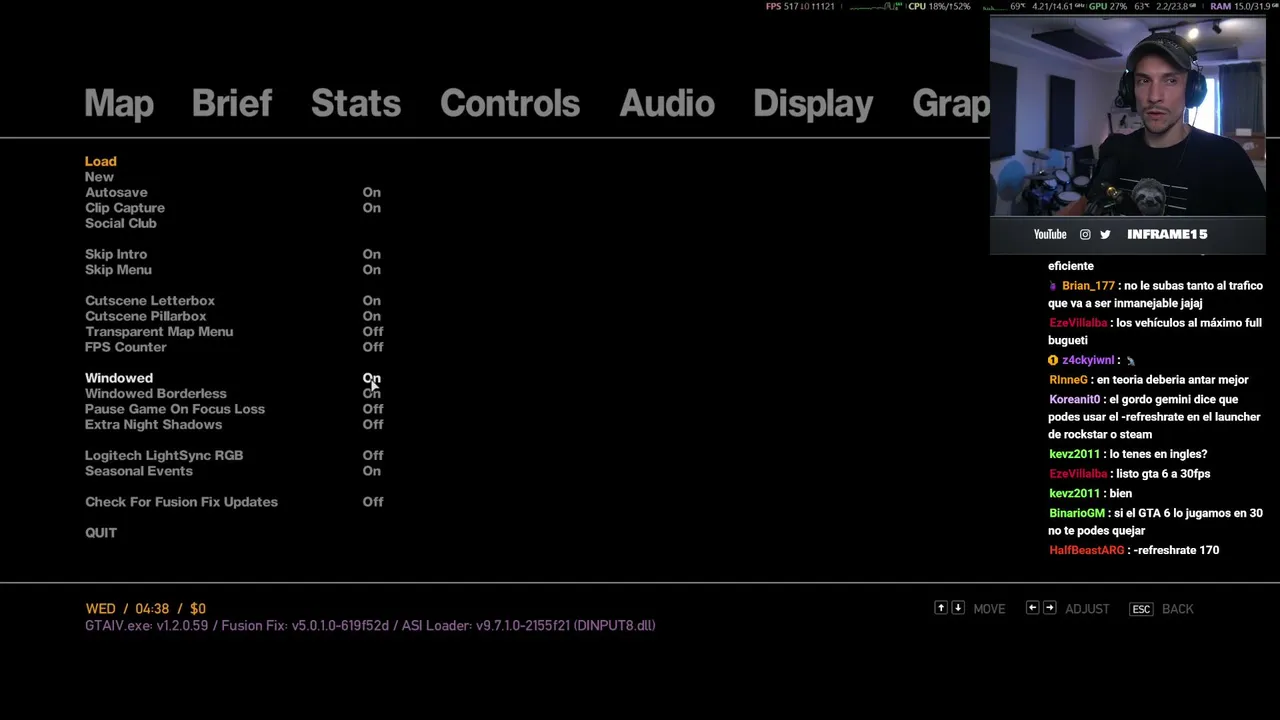Click the CPU usage readout
This screenshot has width=1280, height=720.
pyautogui.click(x=939, y=7)
